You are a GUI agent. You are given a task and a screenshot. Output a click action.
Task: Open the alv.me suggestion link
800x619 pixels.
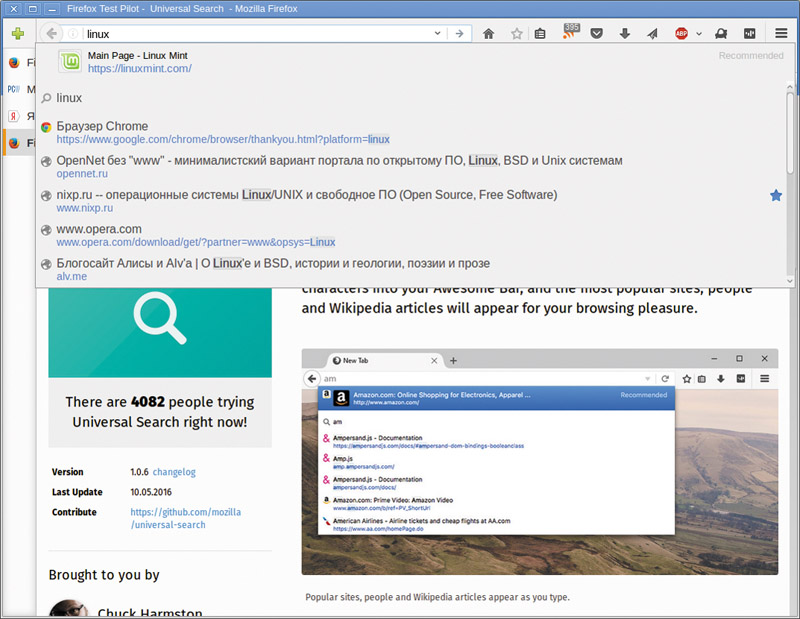72,276
